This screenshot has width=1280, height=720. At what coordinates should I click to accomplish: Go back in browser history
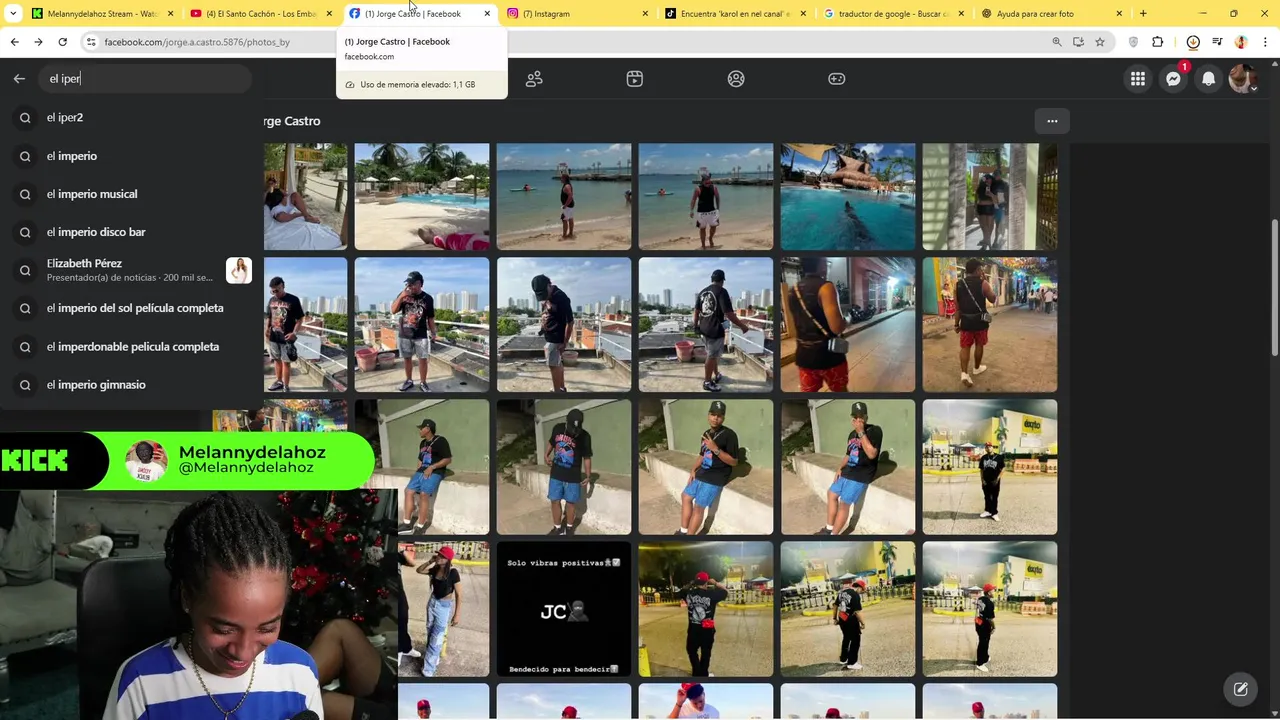click(14, 42)
